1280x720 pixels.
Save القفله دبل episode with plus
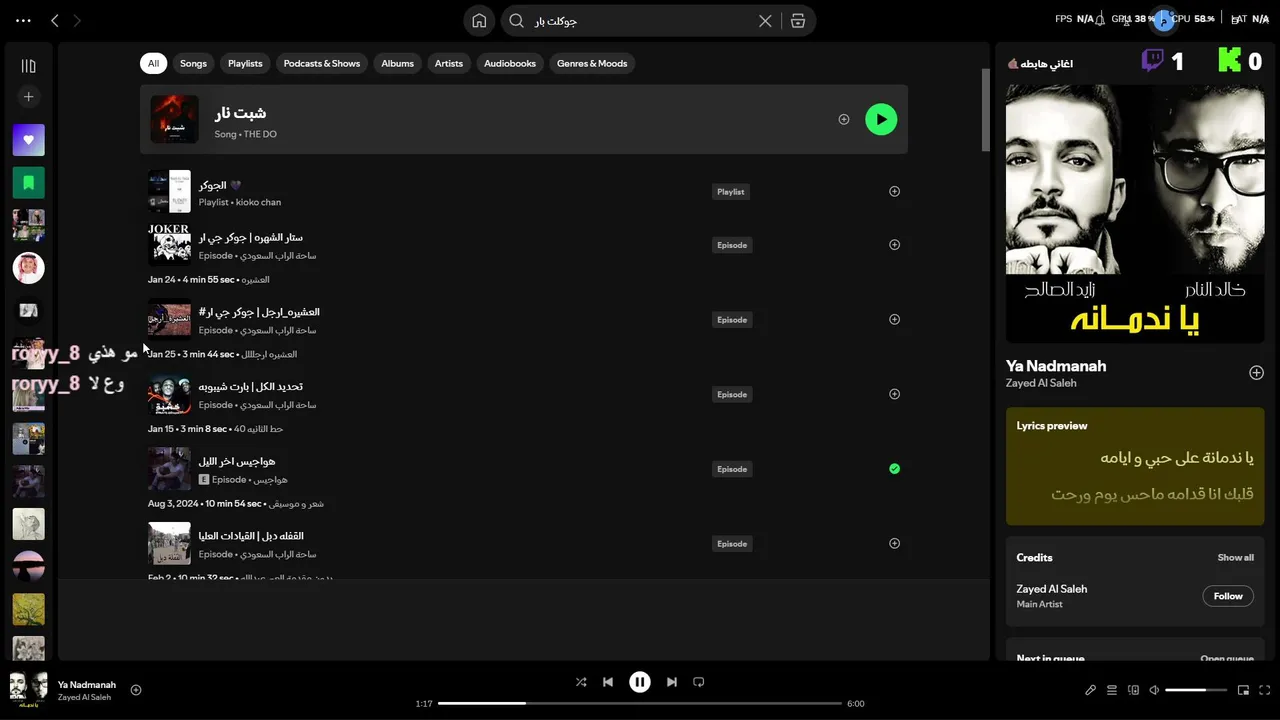(x=894, y=543)
